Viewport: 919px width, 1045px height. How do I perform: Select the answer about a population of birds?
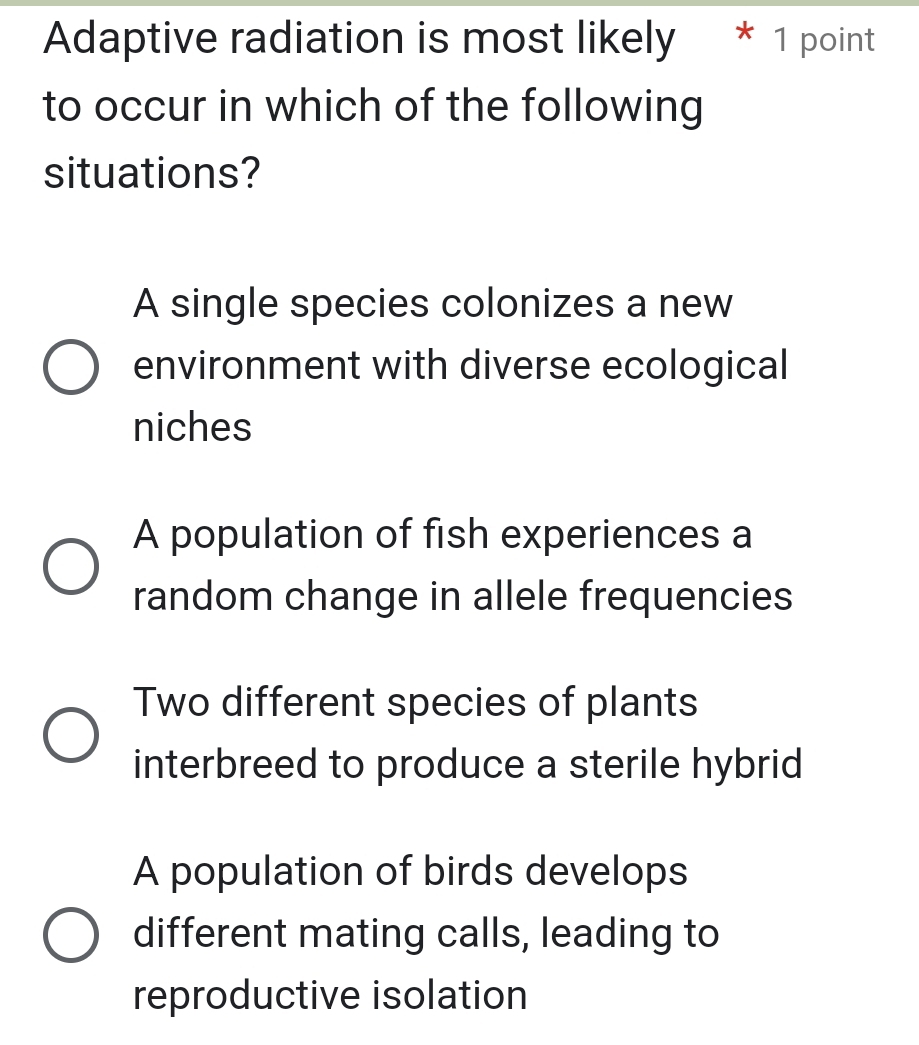(410, 871)
